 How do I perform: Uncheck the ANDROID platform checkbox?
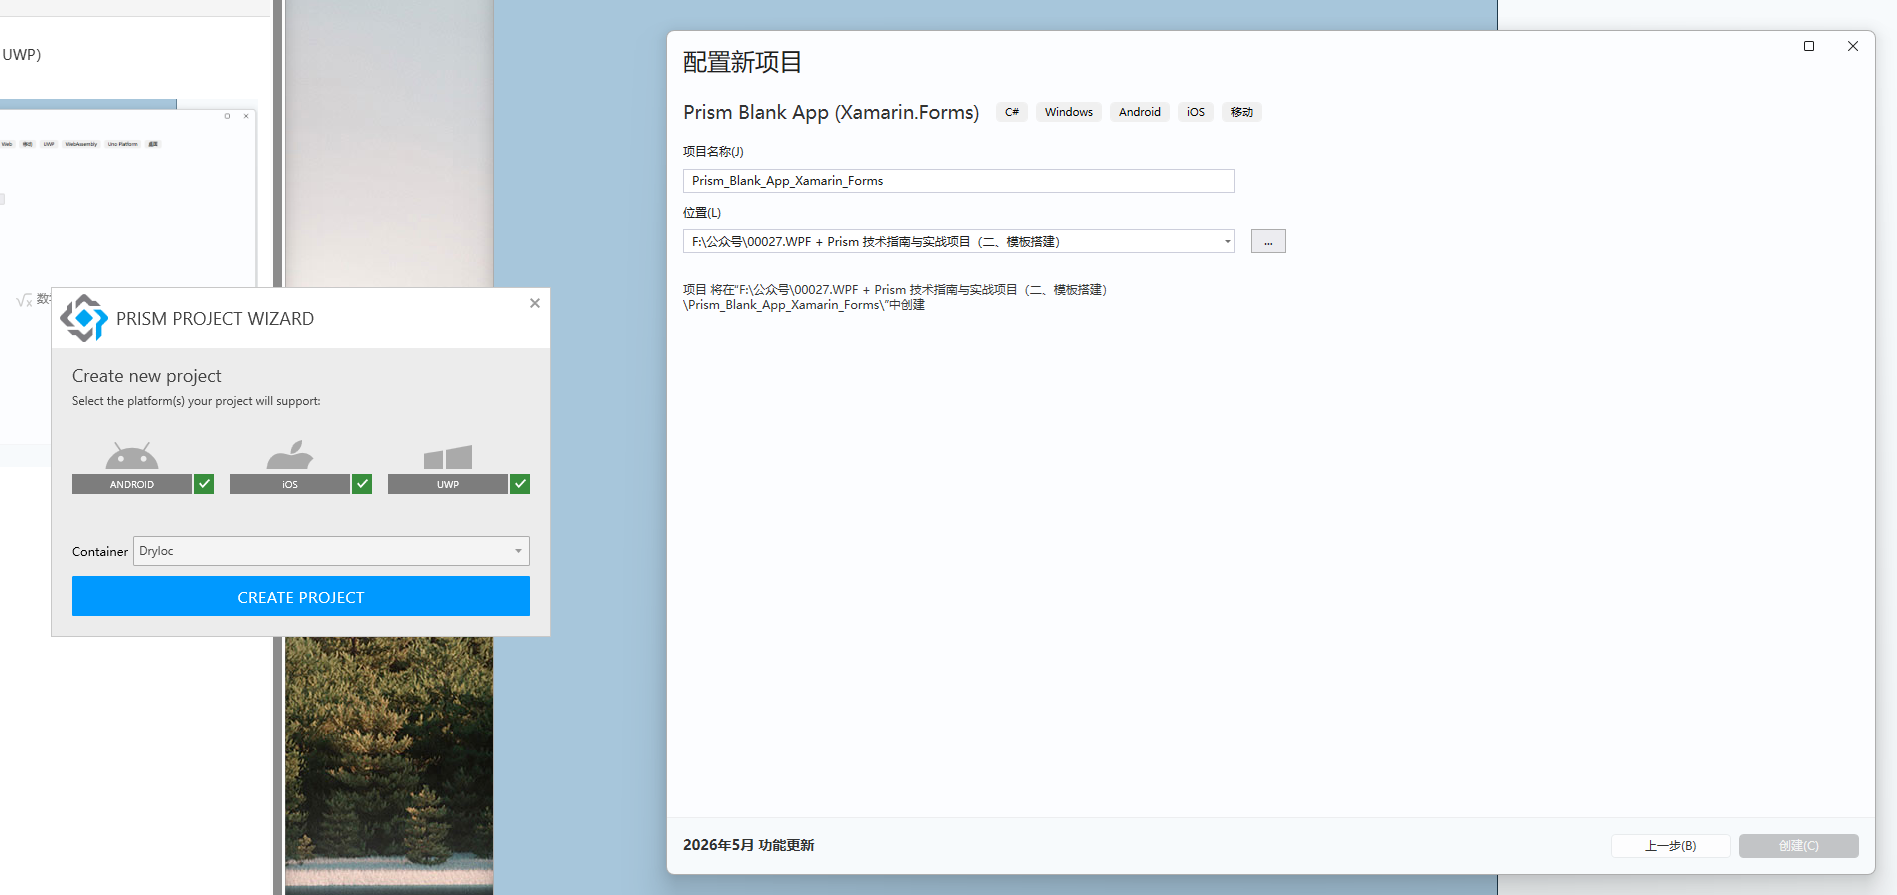(x=204, y=484)
